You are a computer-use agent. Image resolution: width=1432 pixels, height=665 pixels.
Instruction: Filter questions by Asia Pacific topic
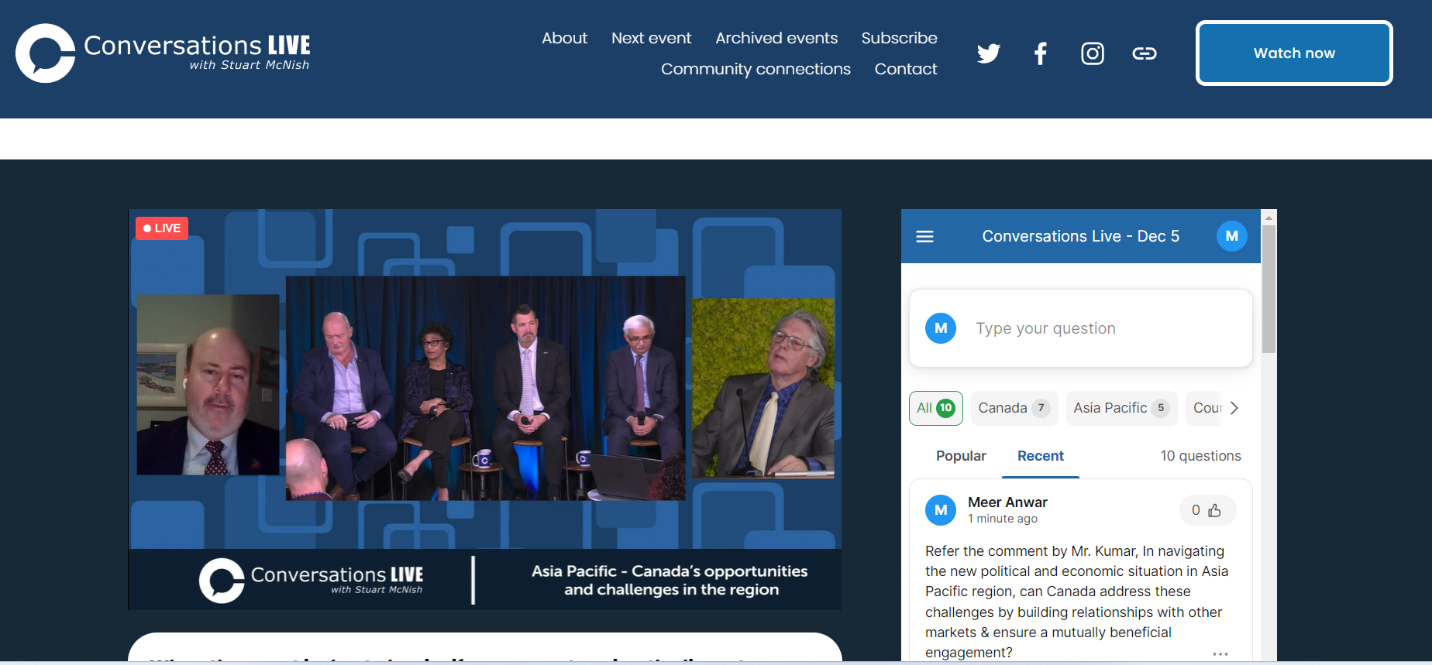1120,408
